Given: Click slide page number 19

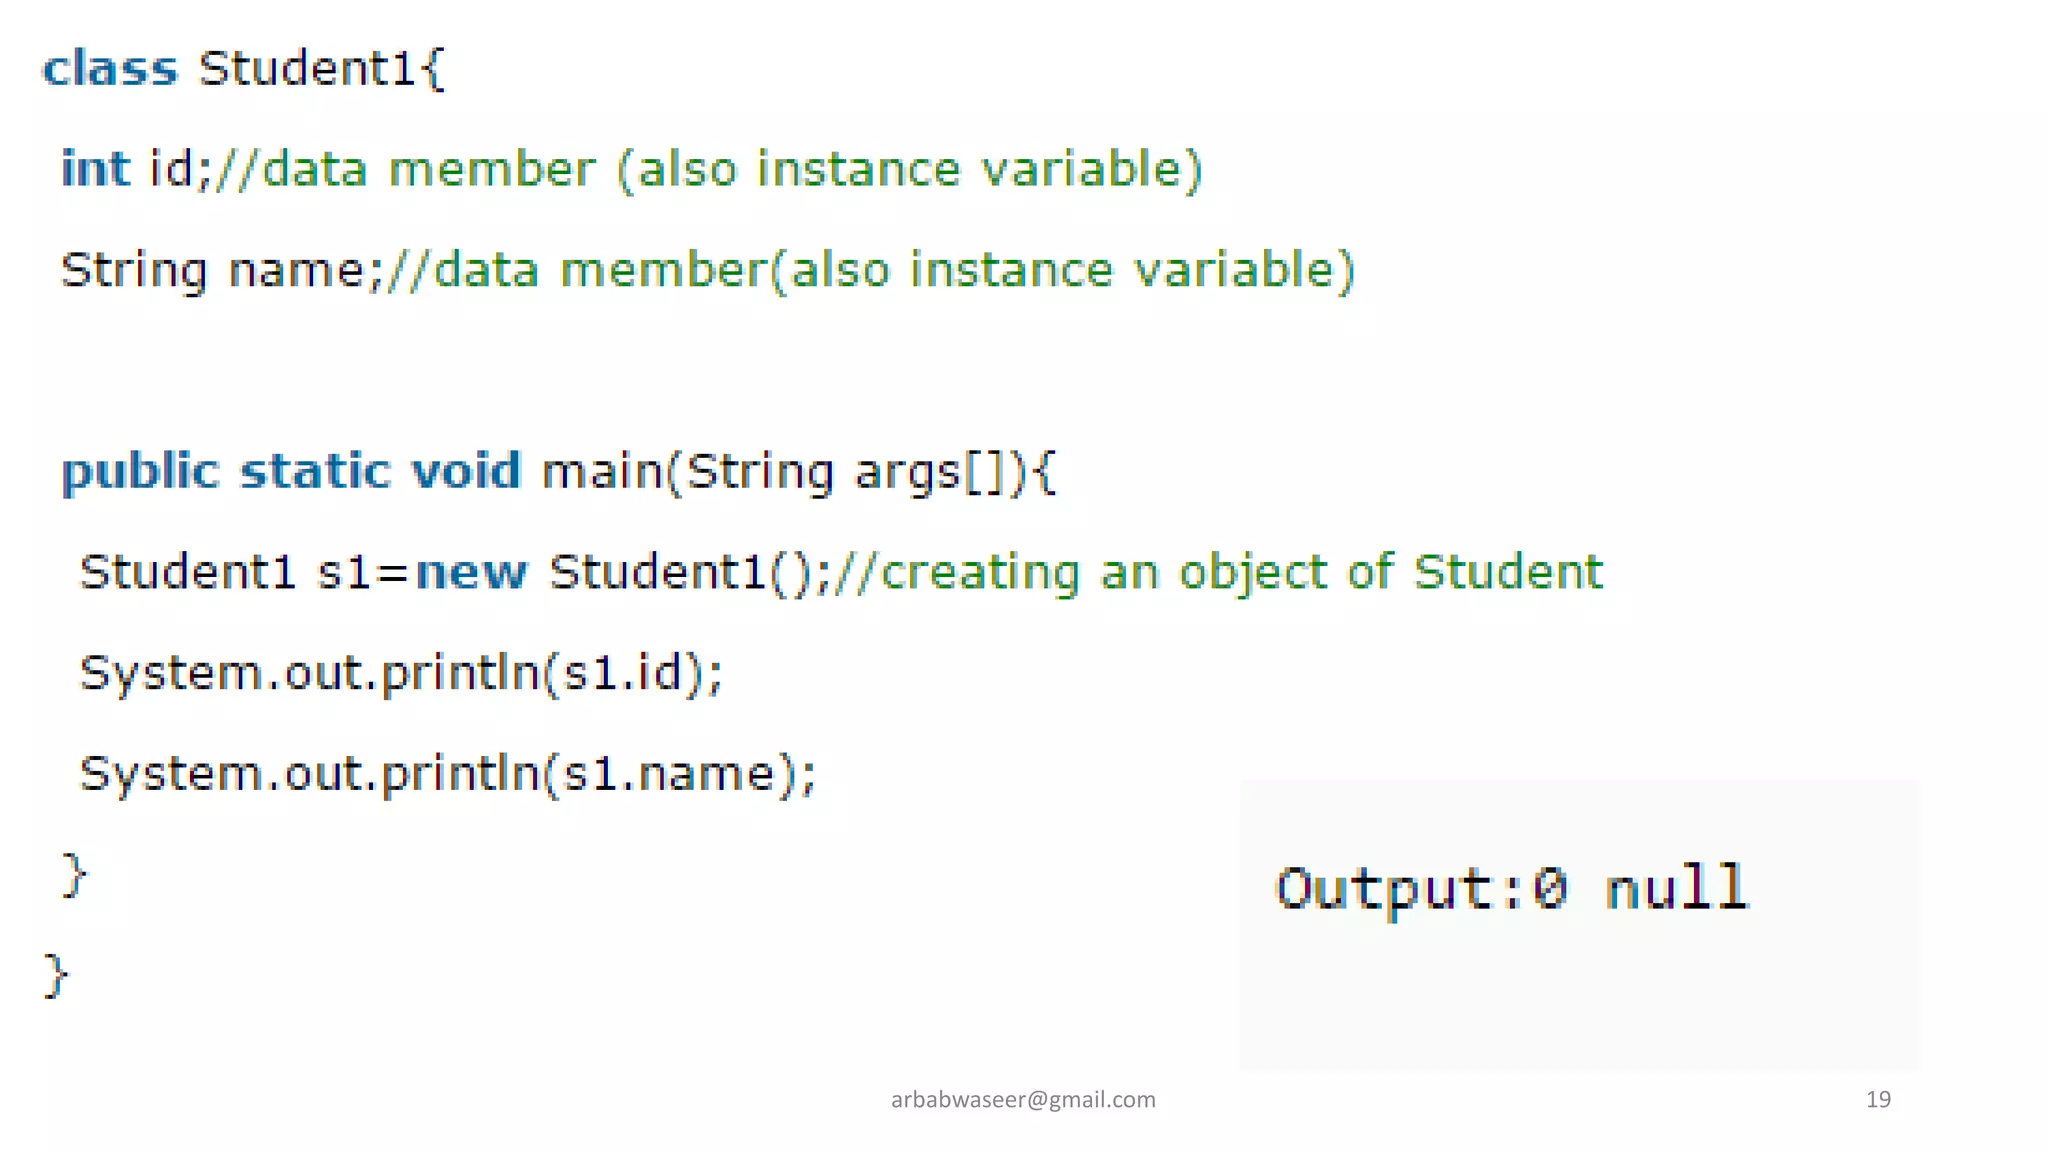Looking at the screenshot, I should click(x=1878, y=1099).
